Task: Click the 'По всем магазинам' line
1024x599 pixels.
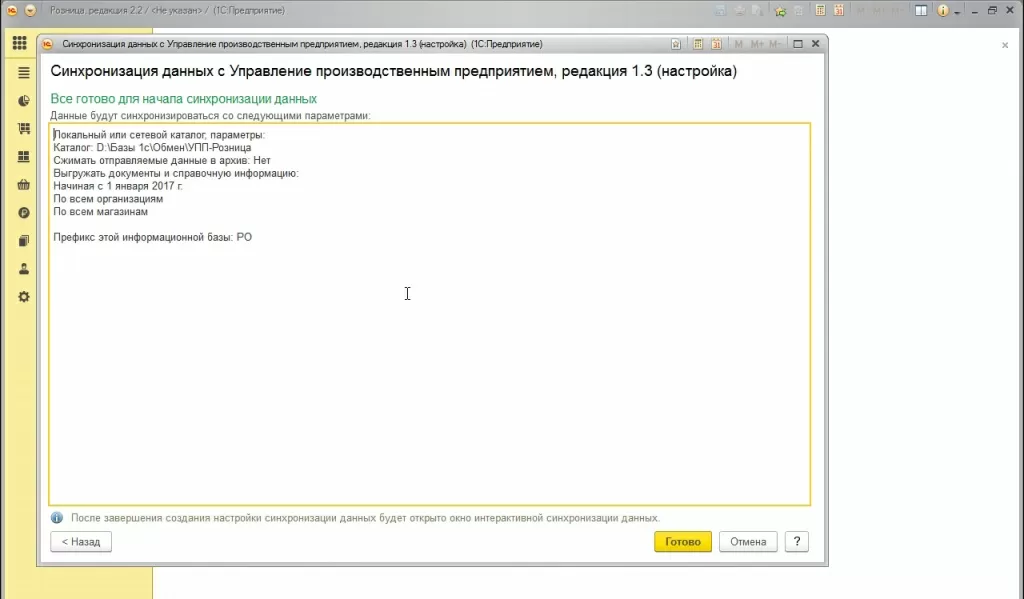Action: pos(101,212)
